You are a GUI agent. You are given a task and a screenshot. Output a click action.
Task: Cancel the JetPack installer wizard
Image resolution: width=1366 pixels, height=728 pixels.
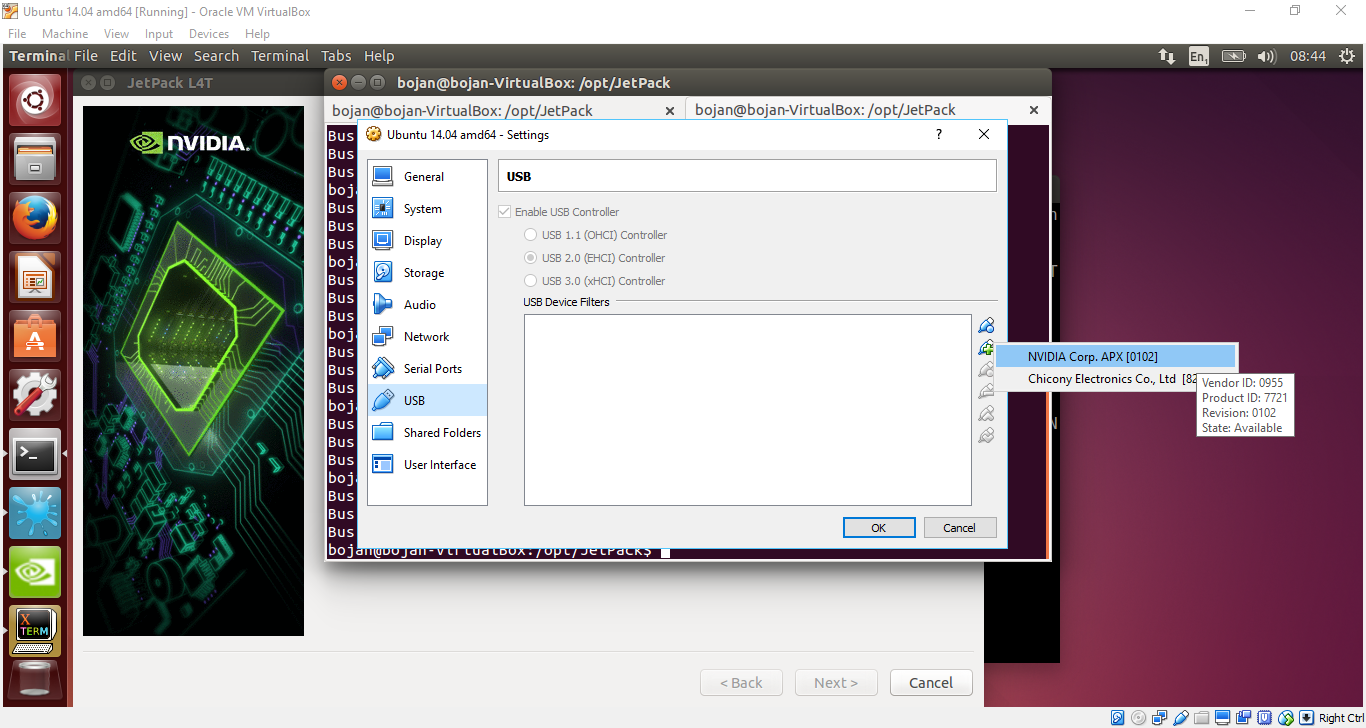tap(931, 682)
